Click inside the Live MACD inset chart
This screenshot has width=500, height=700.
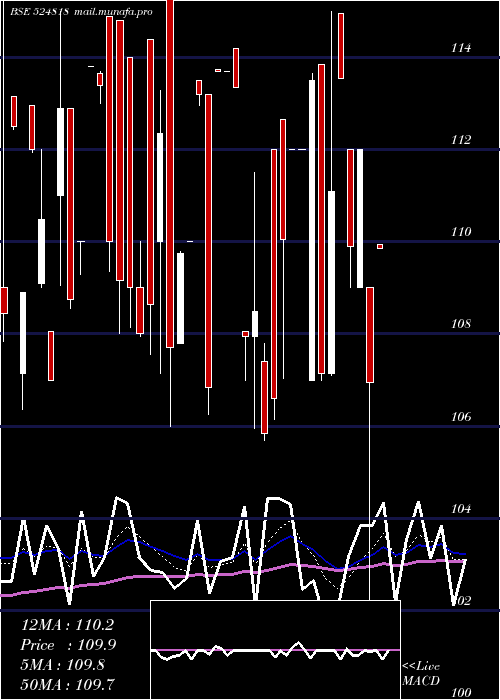click(x=275, y=650)
